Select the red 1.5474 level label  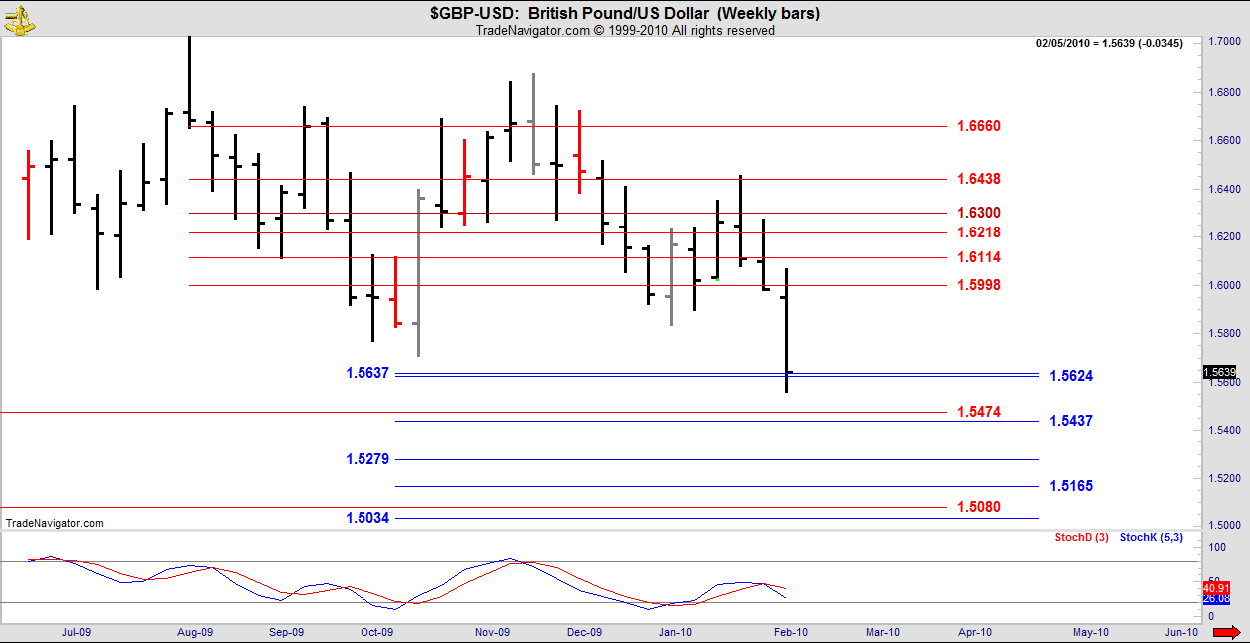(x=978, y=412)
